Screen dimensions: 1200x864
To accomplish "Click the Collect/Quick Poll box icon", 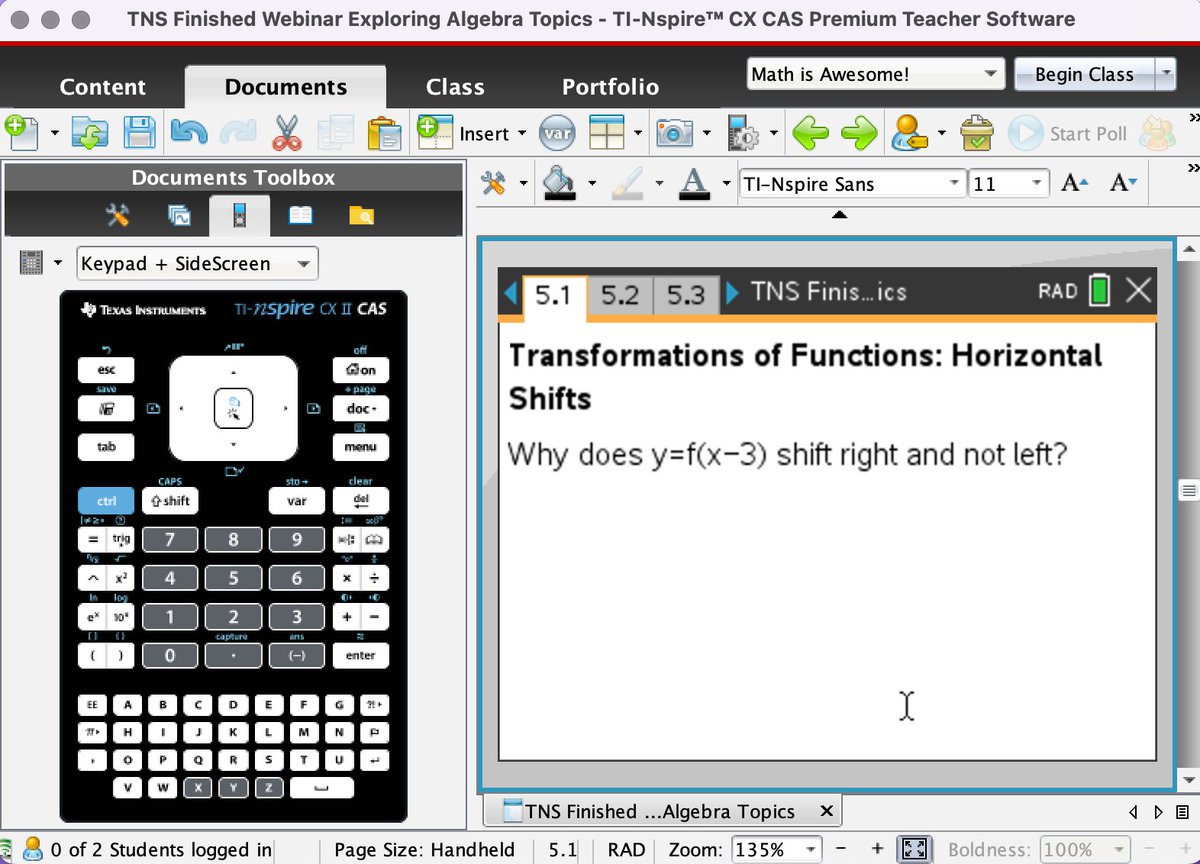I will click(976, 133).
